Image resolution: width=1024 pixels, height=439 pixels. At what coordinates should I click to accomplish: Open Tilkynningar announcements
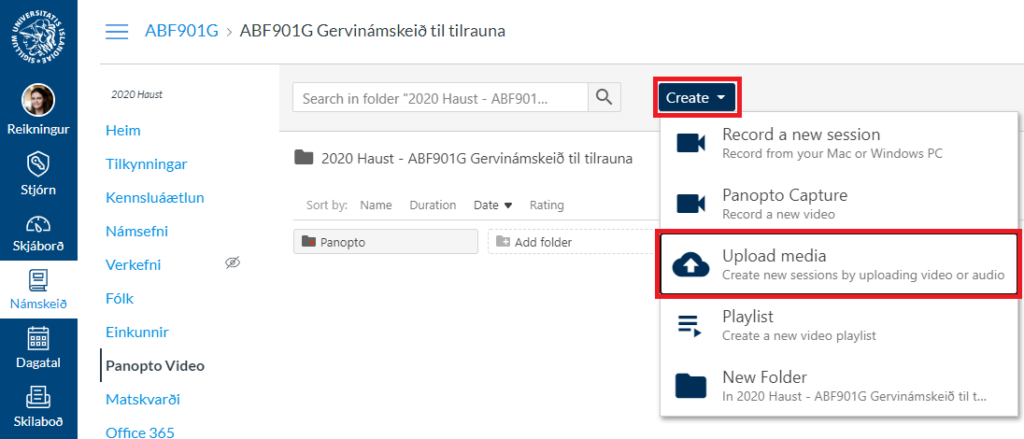(x=146, y=164)
